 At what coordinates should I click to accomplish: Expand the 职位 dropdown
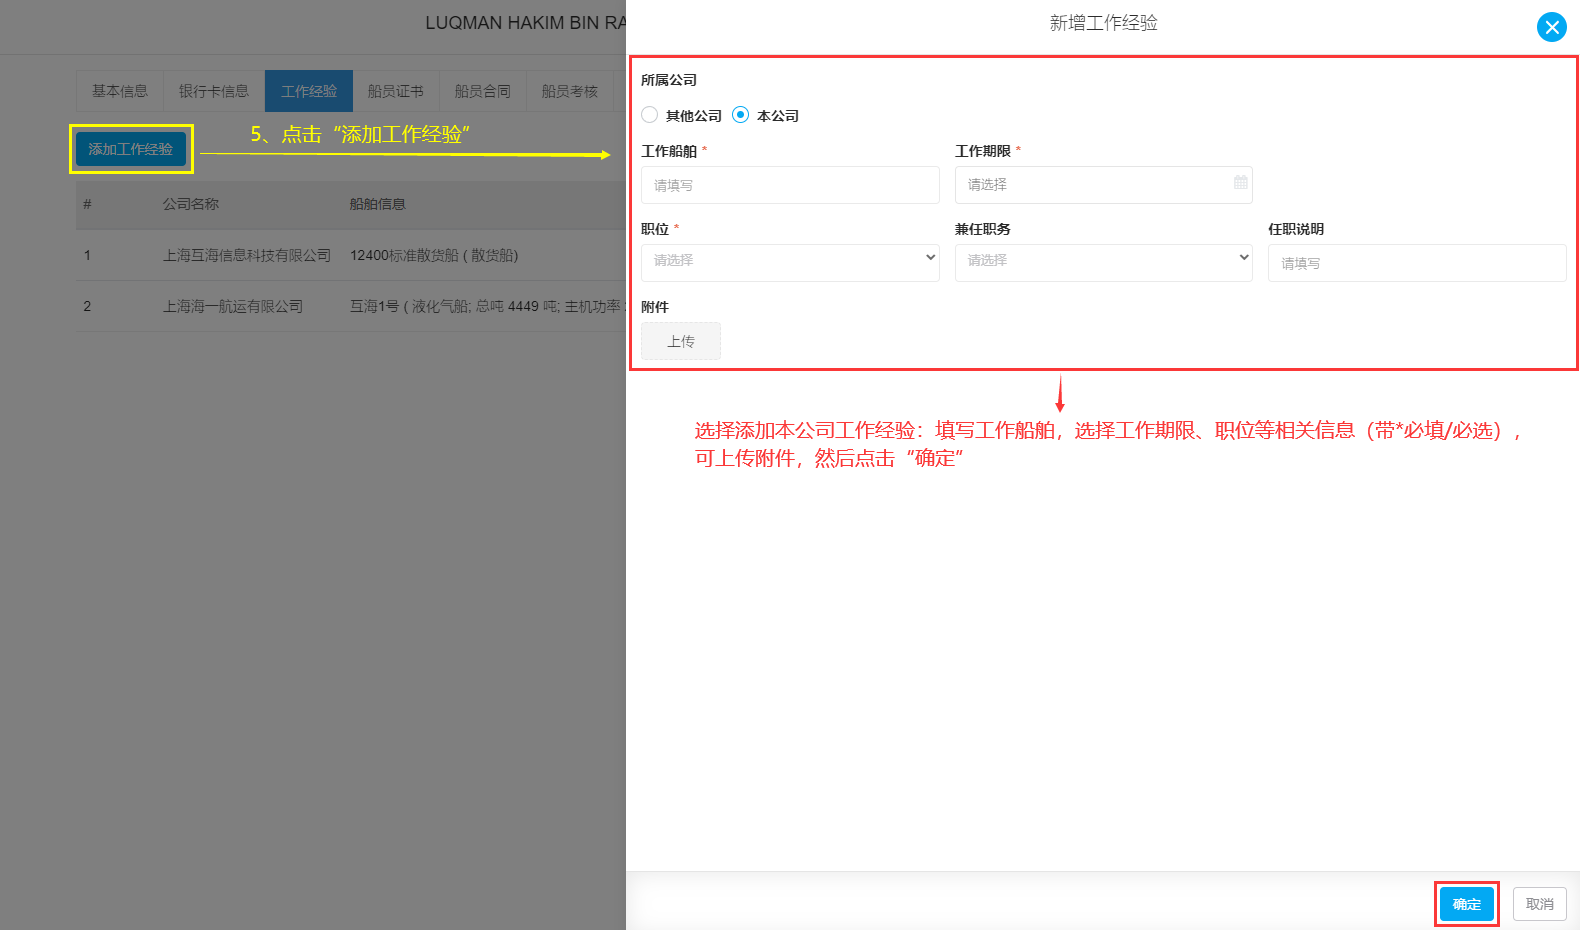790,262
